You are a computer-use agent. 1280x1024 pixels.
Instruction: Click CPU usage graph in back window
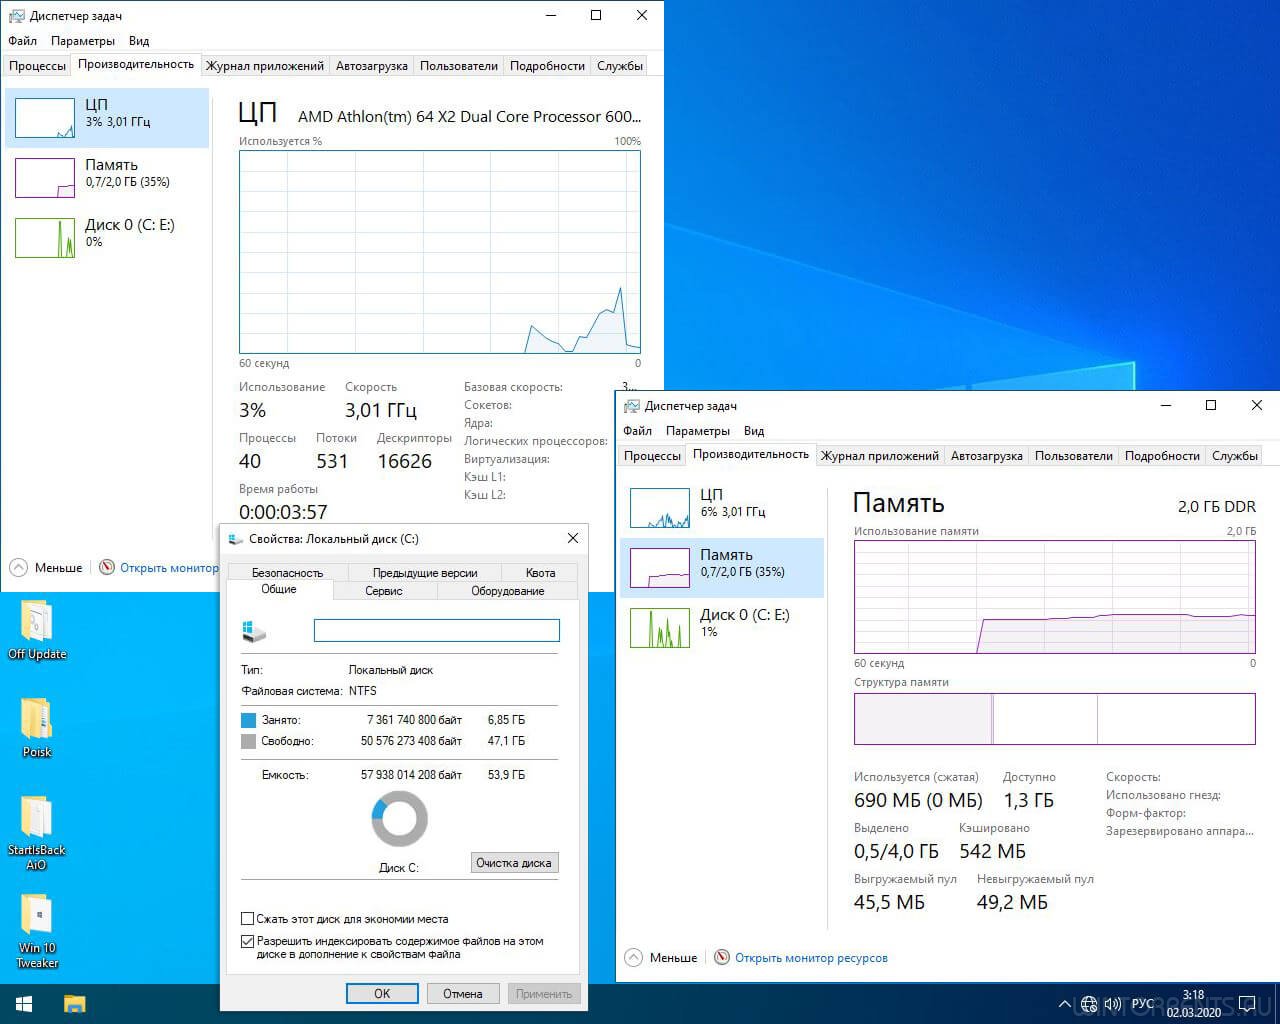440,252
